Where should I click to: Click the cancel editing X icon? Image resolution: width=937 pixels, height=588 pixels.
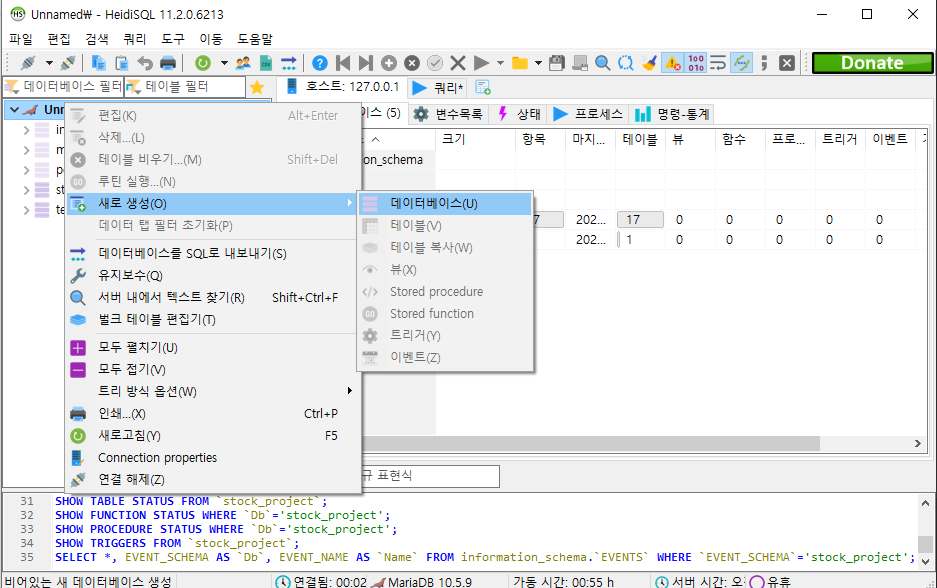(x=458, y=63)
